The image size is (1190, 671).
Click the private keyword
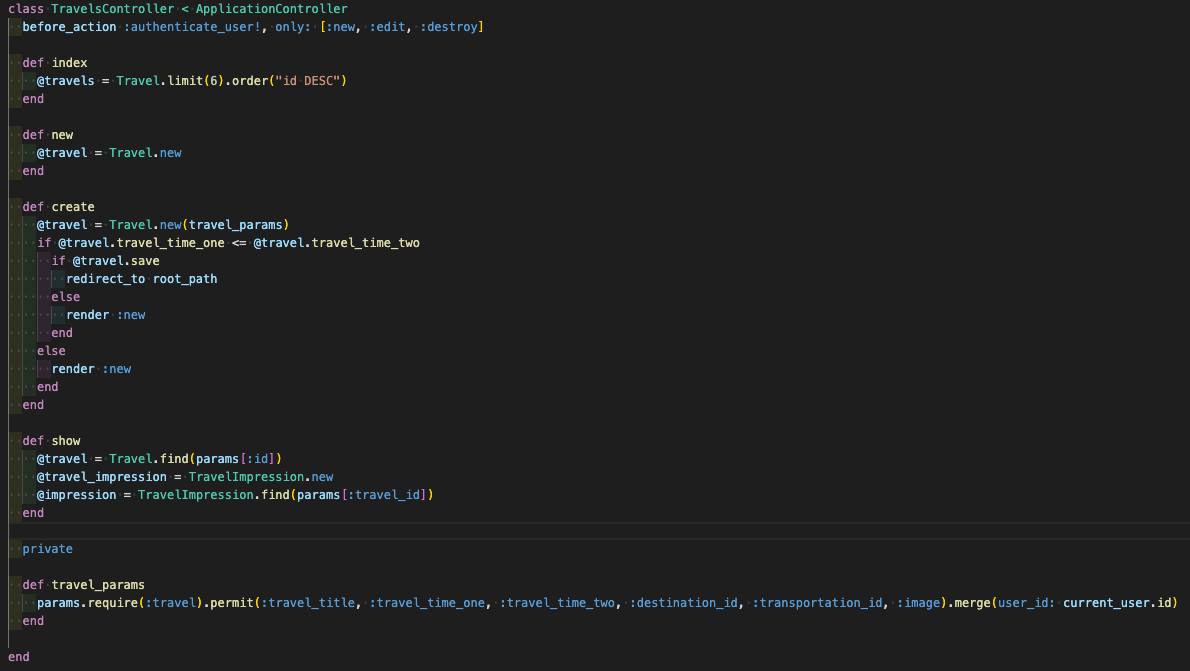tap(47, 549)
